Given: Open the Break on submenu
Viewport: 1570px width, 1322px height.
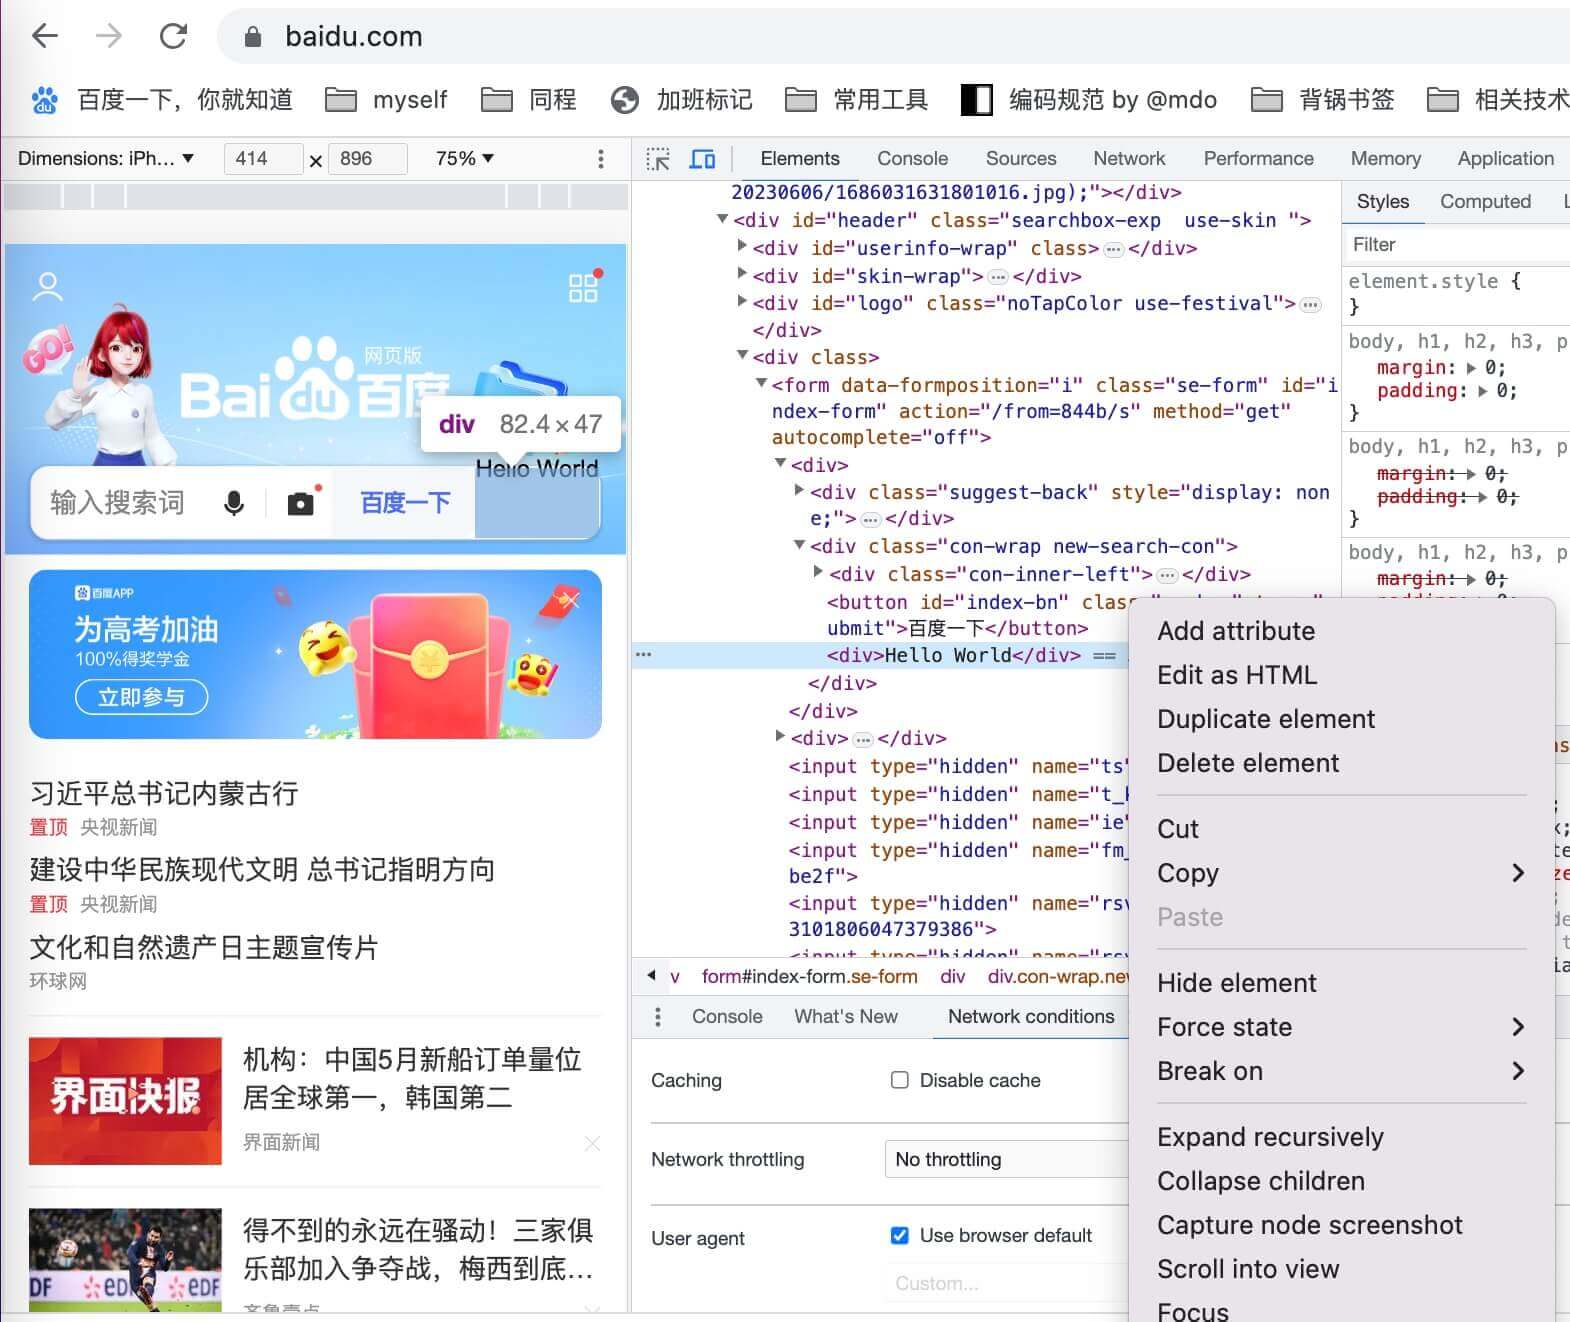Looking at the screenshot, I should [x=1342, y=1071].
